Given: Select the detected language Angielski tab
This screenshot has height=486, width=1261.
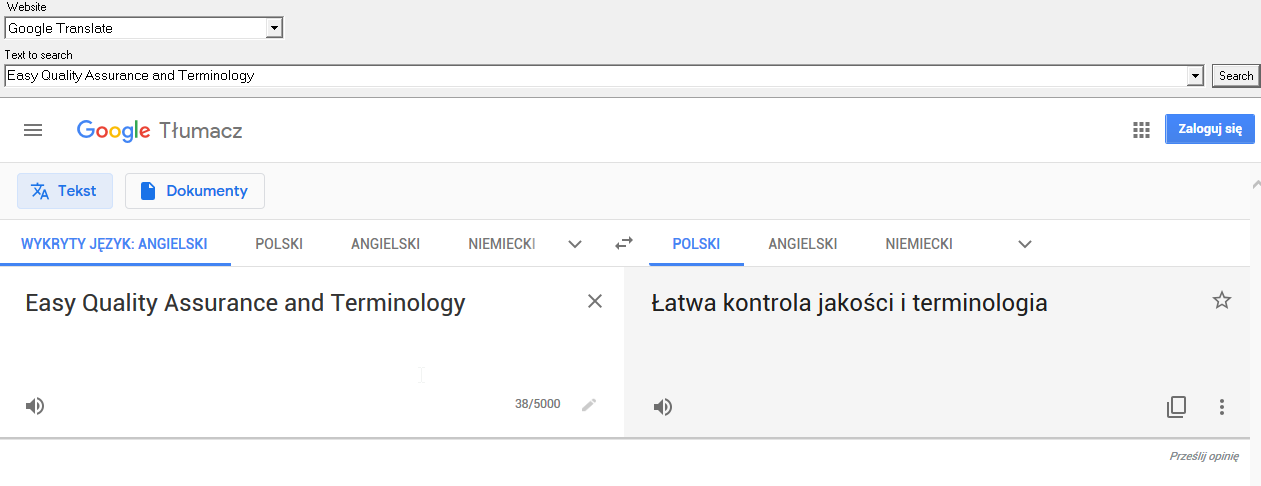Looking at the screenshot, I should pyautogui.click(x=115, y=244).
